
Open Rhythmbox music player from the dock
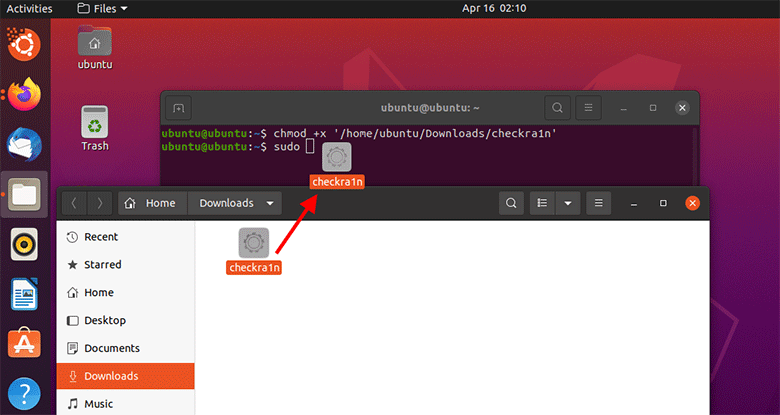[x=24, y=244]
